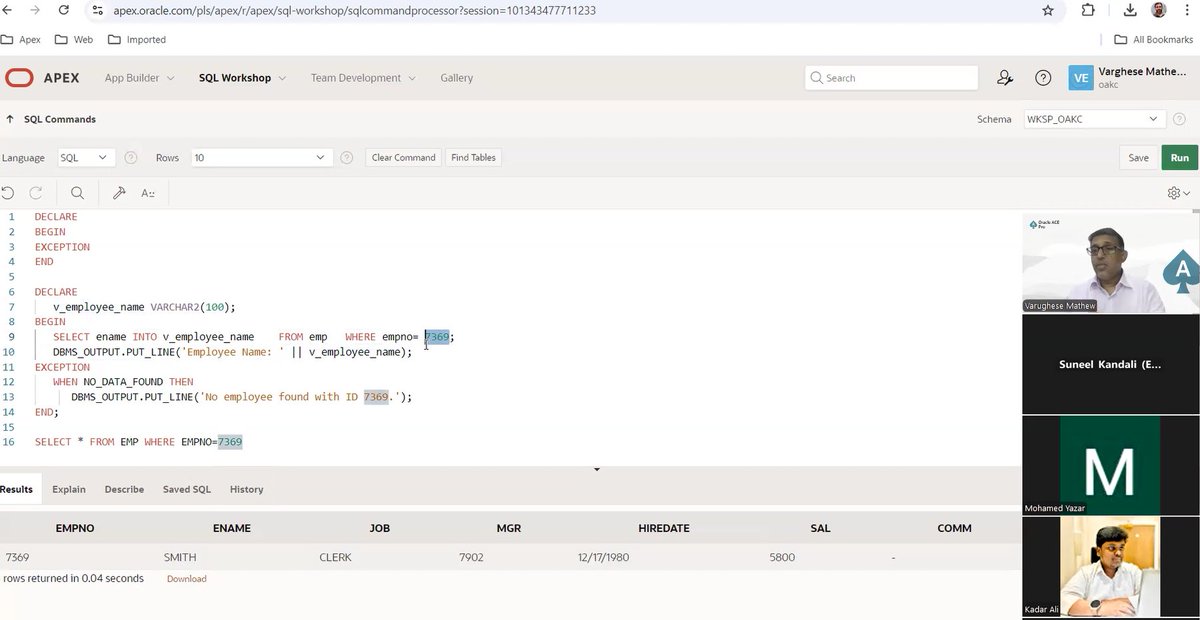The image size is (1200, 620).
Task: Open the Schema dropdown showing WKSP_OAKC
Action: point(1093,118)
